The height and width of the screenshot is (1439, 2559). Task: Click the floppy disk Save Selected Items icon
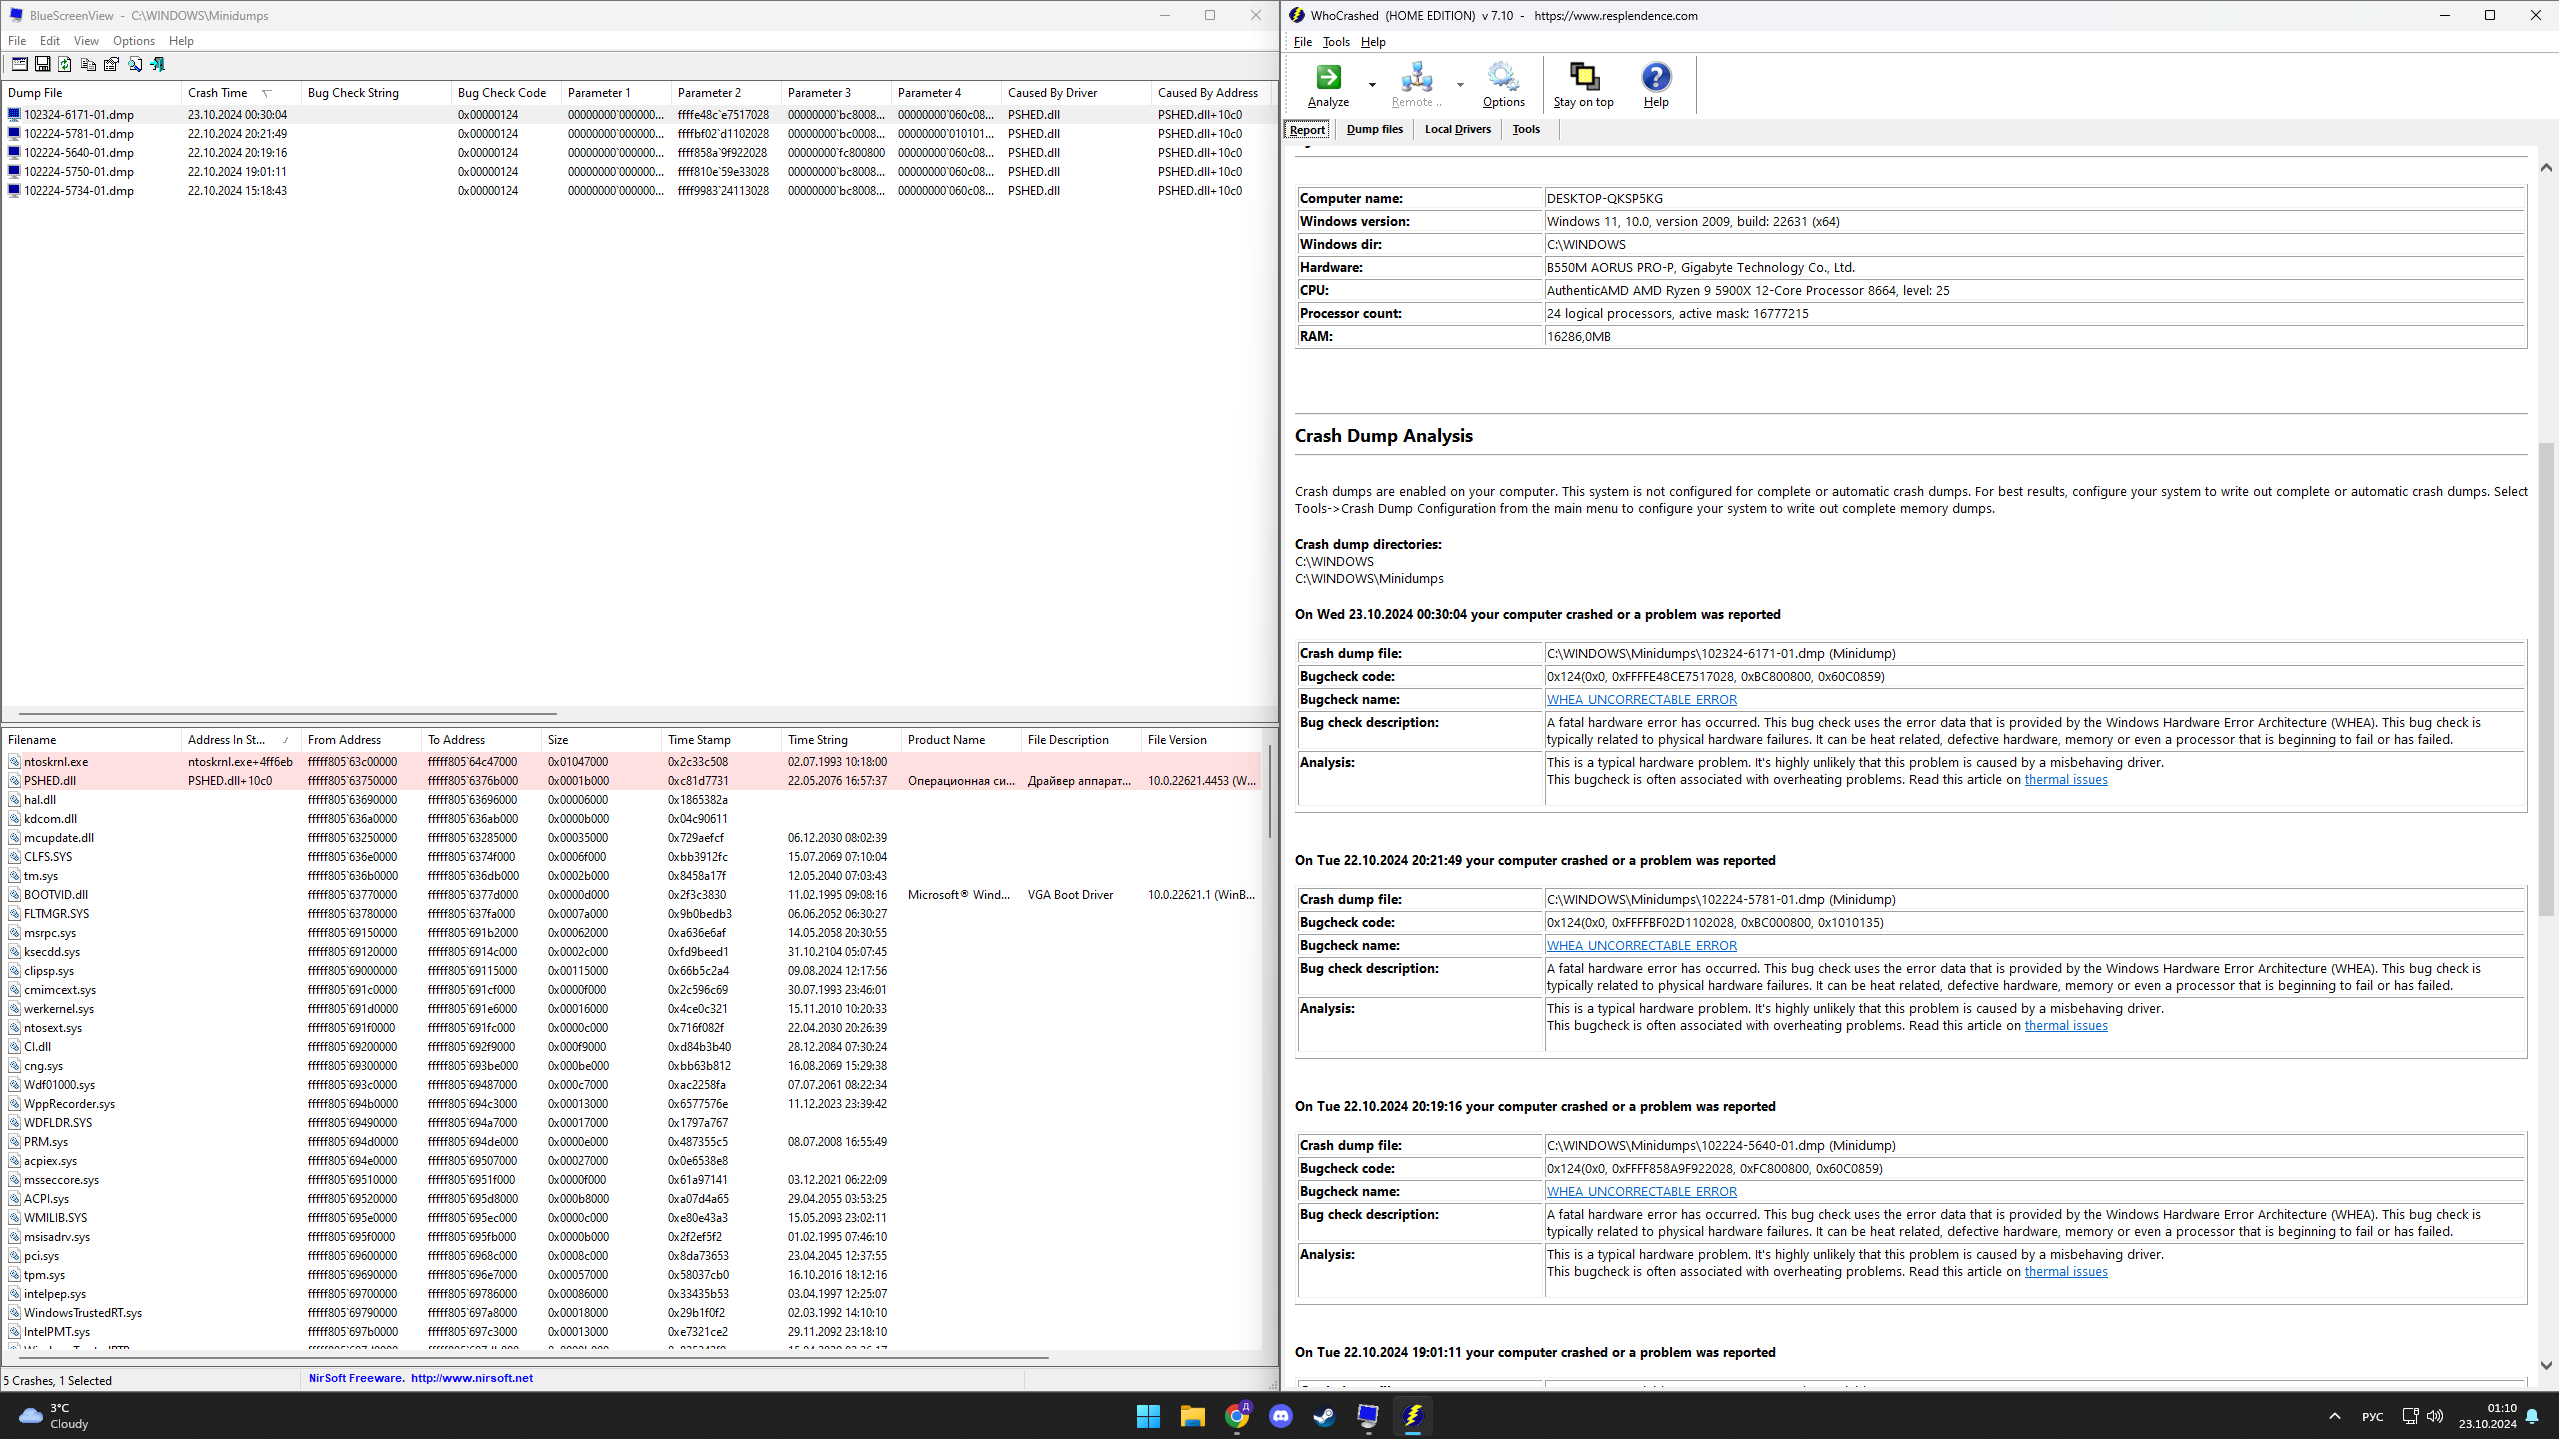click(42, 64)
